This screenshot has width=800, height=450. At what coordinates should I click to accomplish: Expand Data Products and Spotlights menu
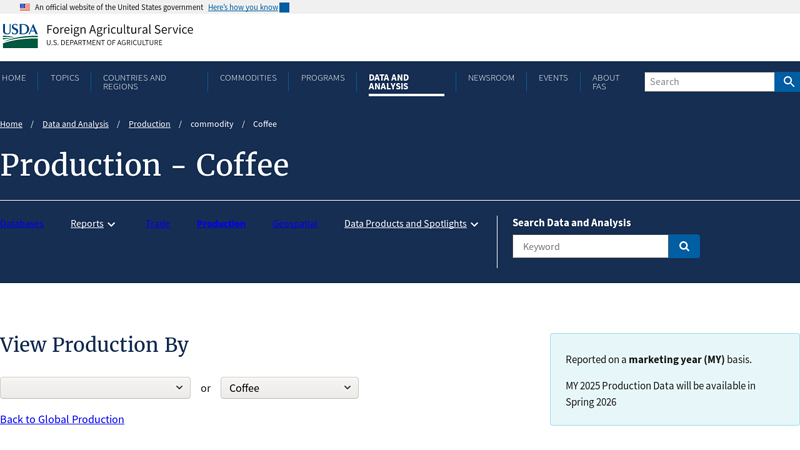pyautogui.click(x=411, y=224)
